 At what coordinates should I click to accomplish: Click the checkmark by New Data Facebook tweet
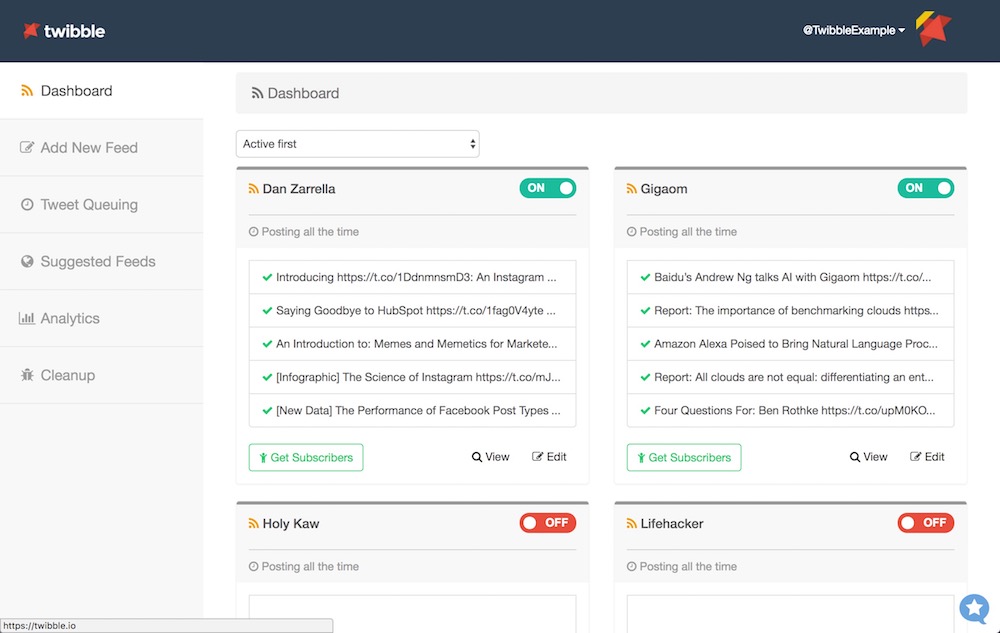click(x=267, y=411)
